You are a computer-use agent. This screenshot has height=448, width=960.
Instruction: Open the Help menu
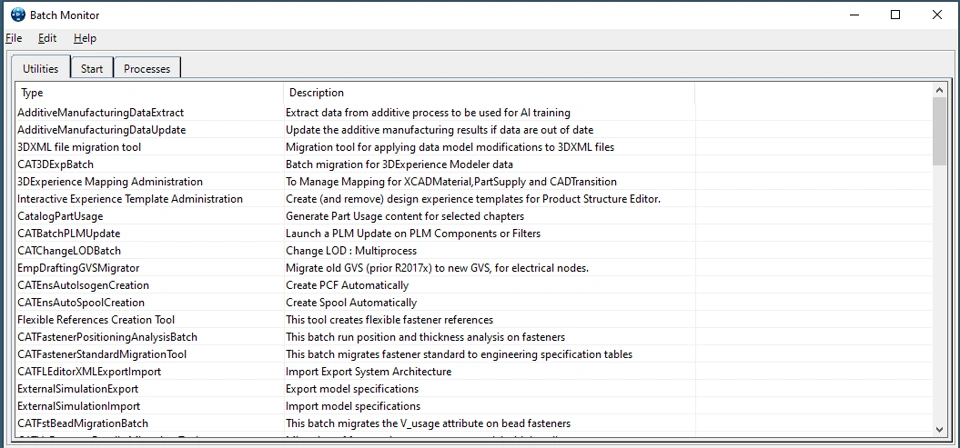point(85,38)
